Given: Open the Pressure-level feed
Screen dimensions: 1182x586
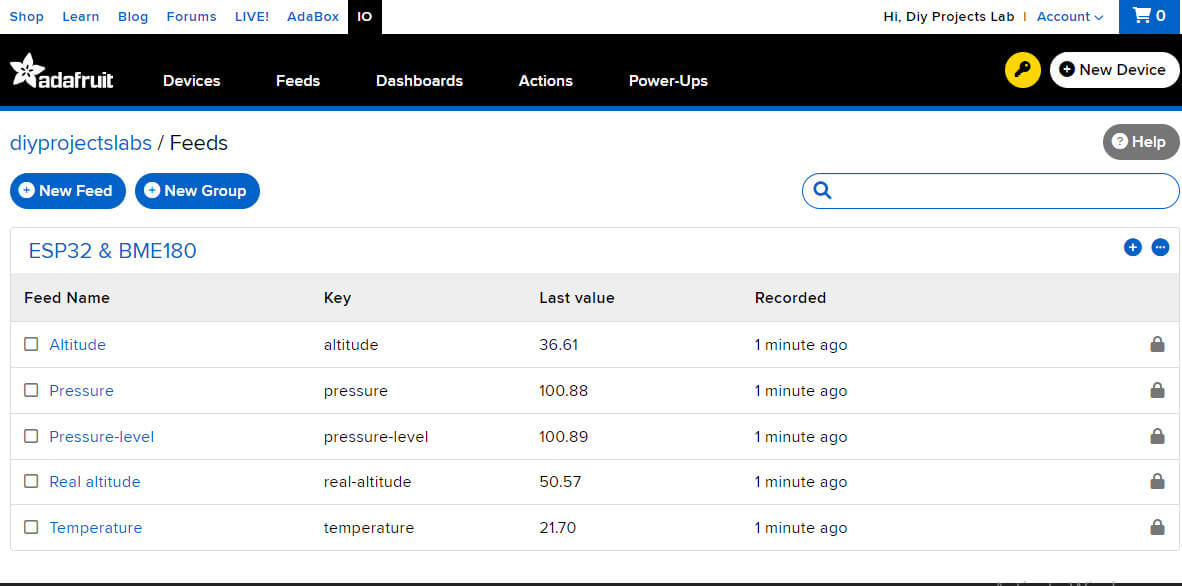Looking at the screenshot, I should 102,437.
